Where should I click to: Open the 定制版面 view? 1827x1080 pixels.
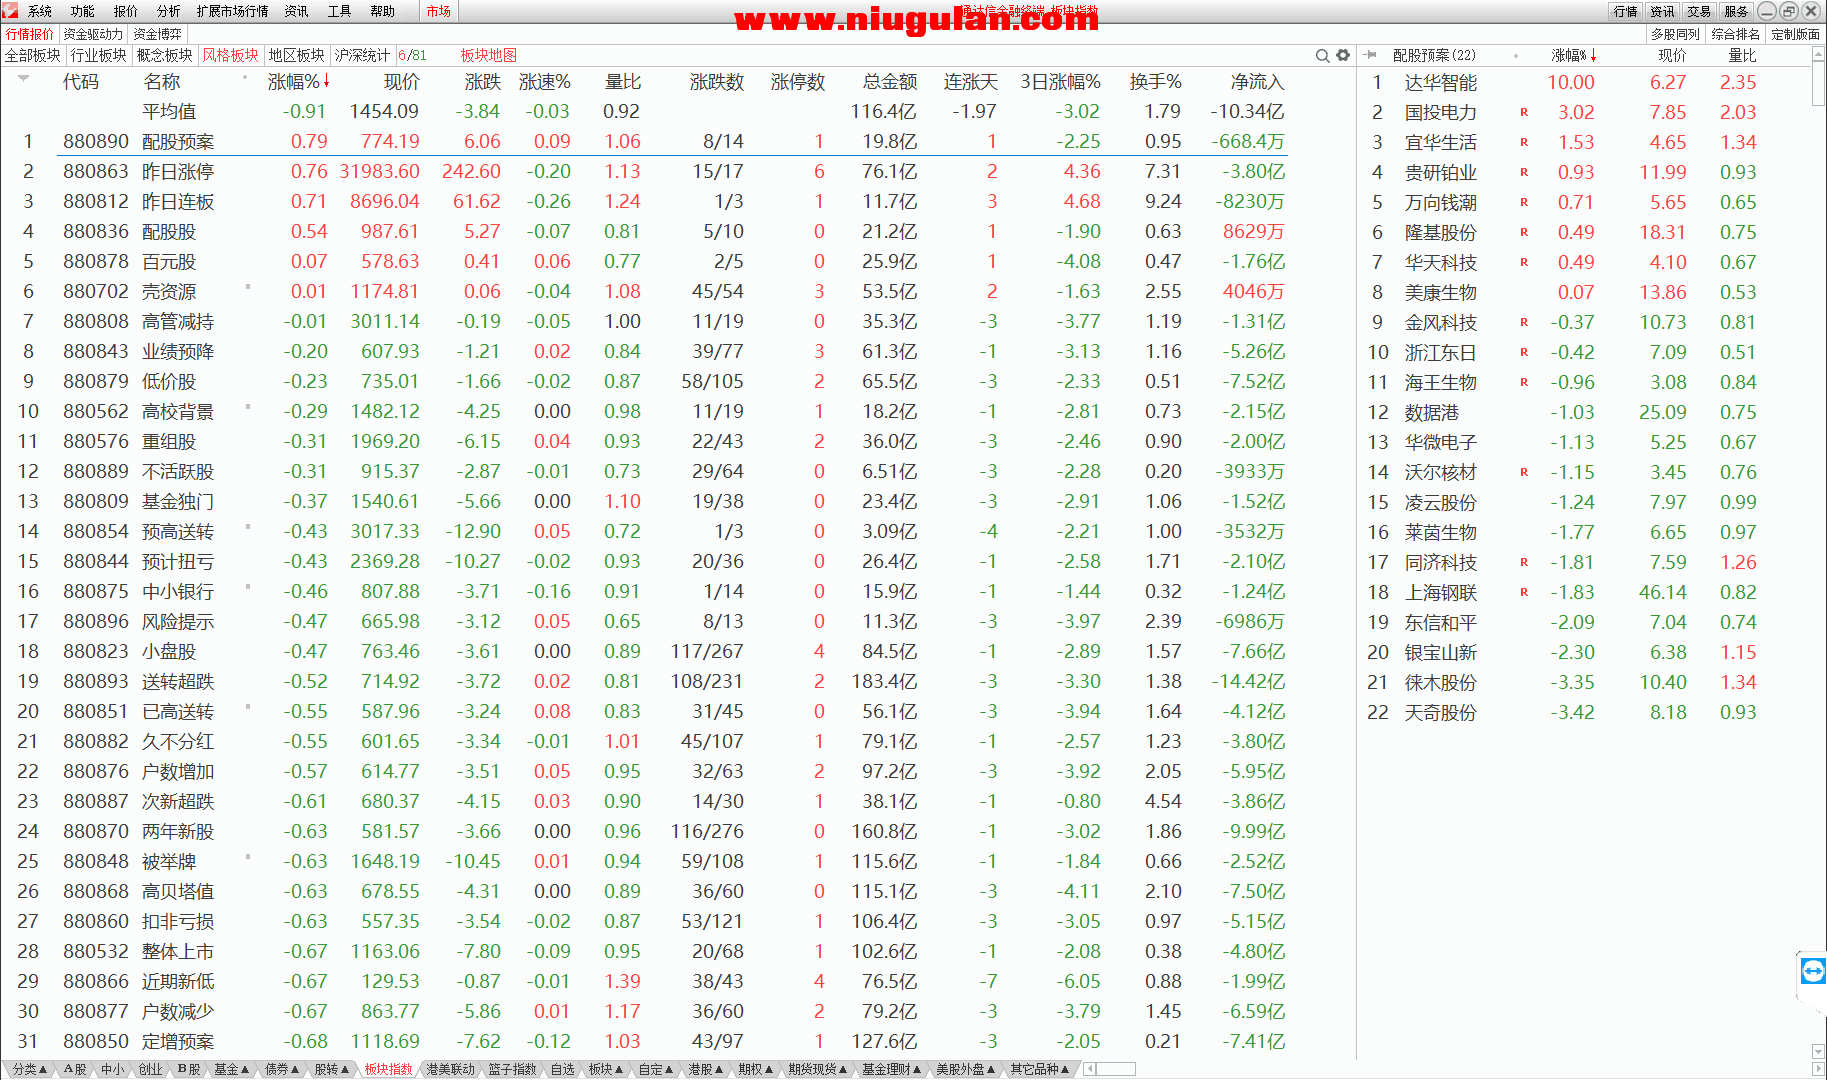[1795, 34]
